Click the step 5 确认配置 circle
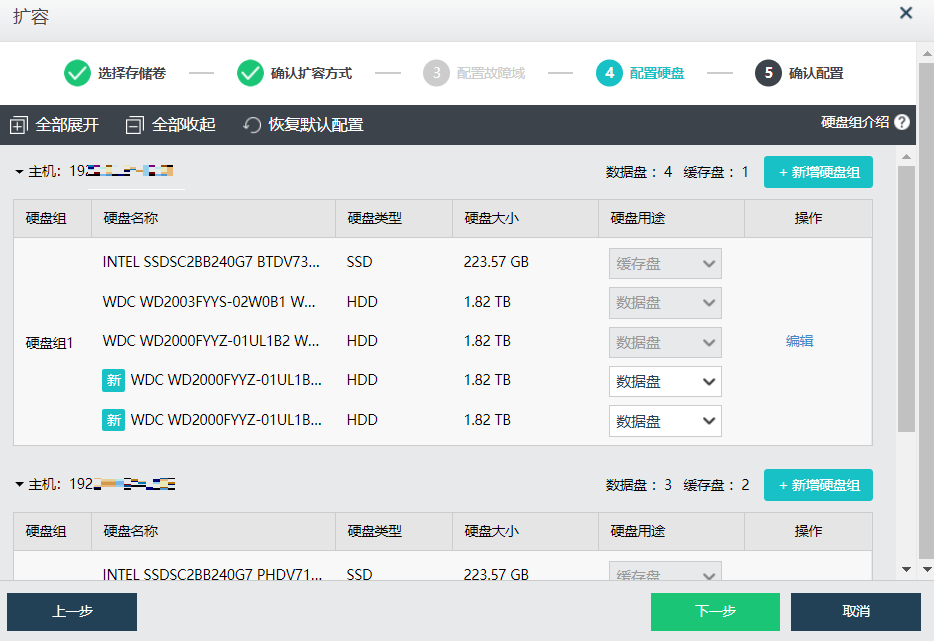This screenshot has width=934, height=641. [768, 73]
